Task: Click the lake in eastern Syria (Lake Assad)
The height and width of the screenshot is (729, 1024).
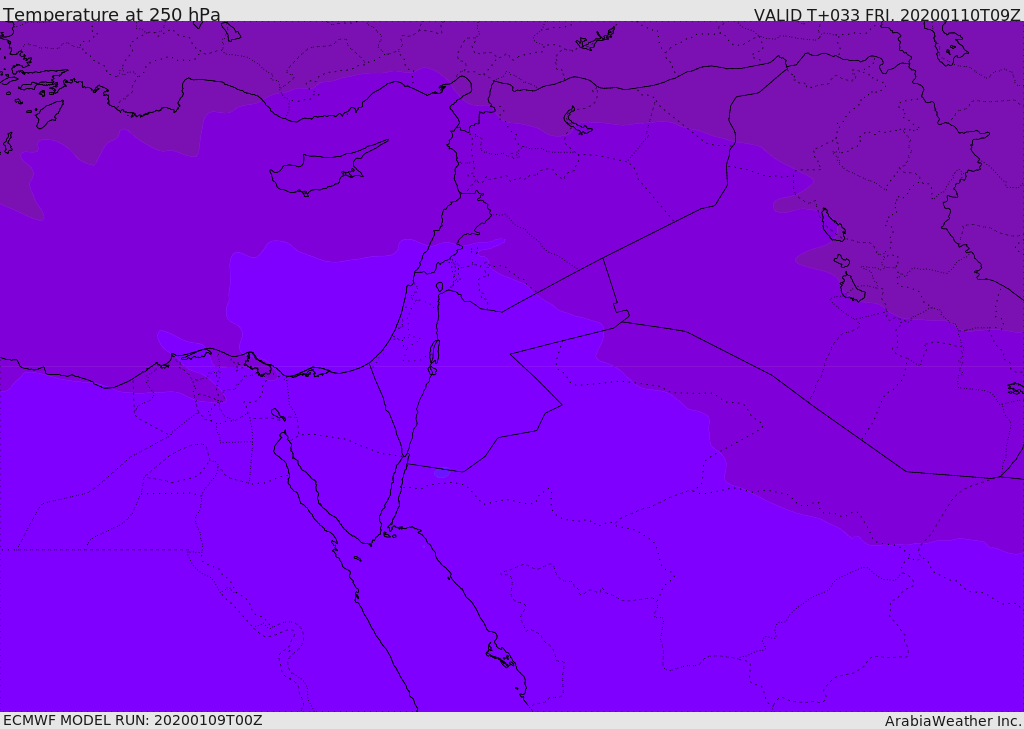Action: click(x=576, y=122)
